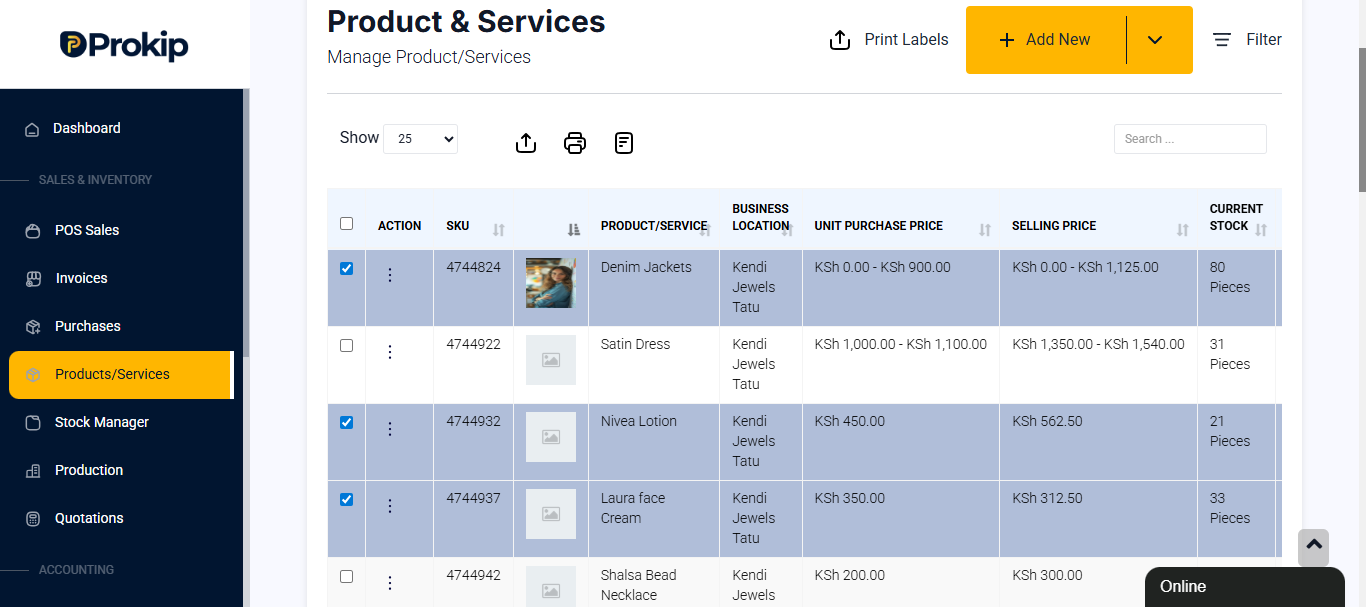1366x607 pixels.
Task: Sort by Selling Price column arrows
Action: coord(1183,230)
